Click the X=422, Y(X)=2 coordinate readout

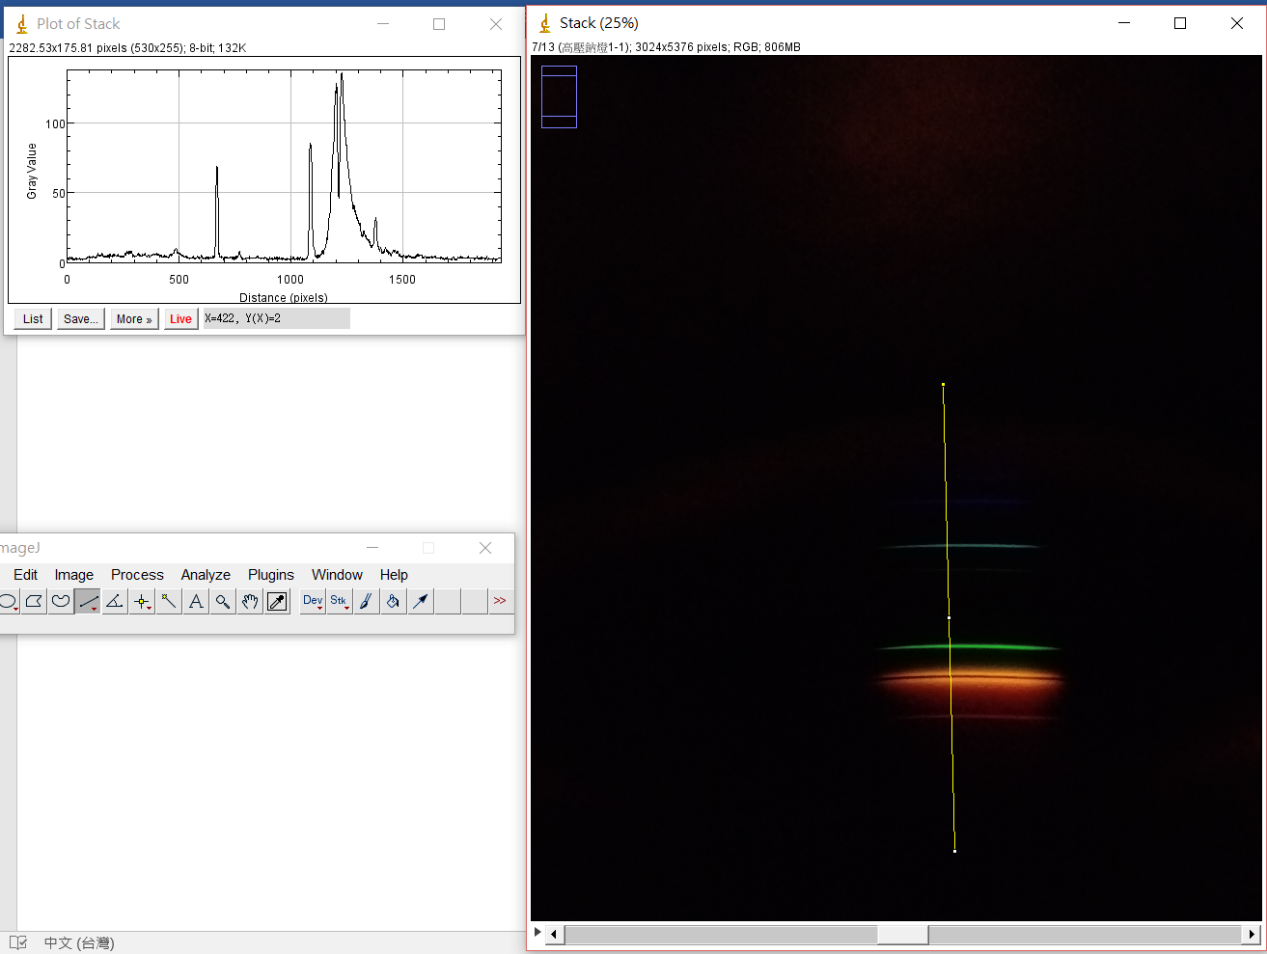[x=277, y=319]
